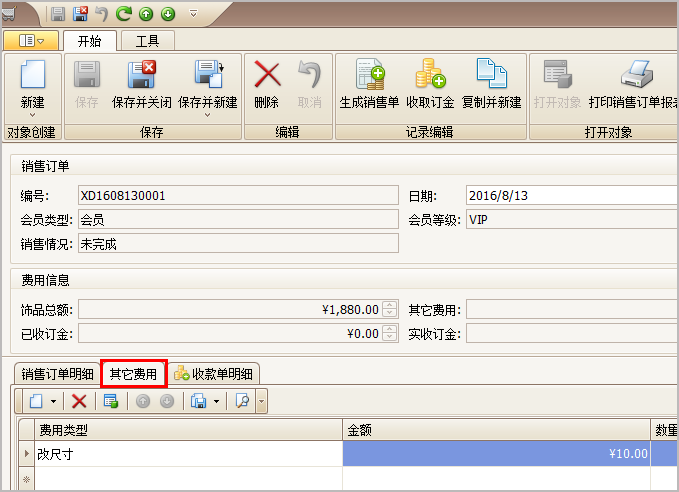Click the 其它费用 input field

pyautogui.click(x=572, y=309)
